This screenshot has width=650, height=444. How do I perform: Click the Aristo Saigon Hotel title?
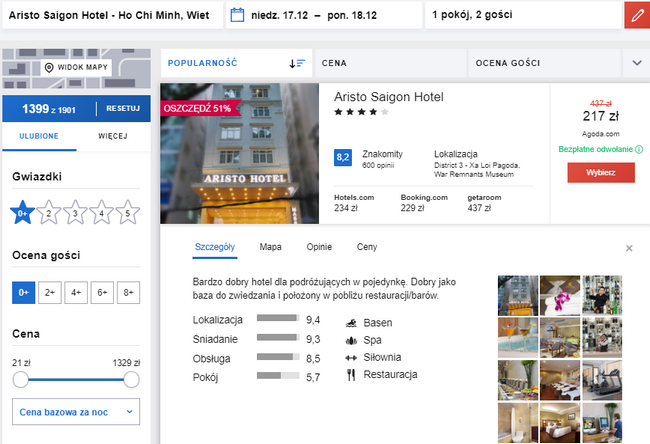[389, 97]
